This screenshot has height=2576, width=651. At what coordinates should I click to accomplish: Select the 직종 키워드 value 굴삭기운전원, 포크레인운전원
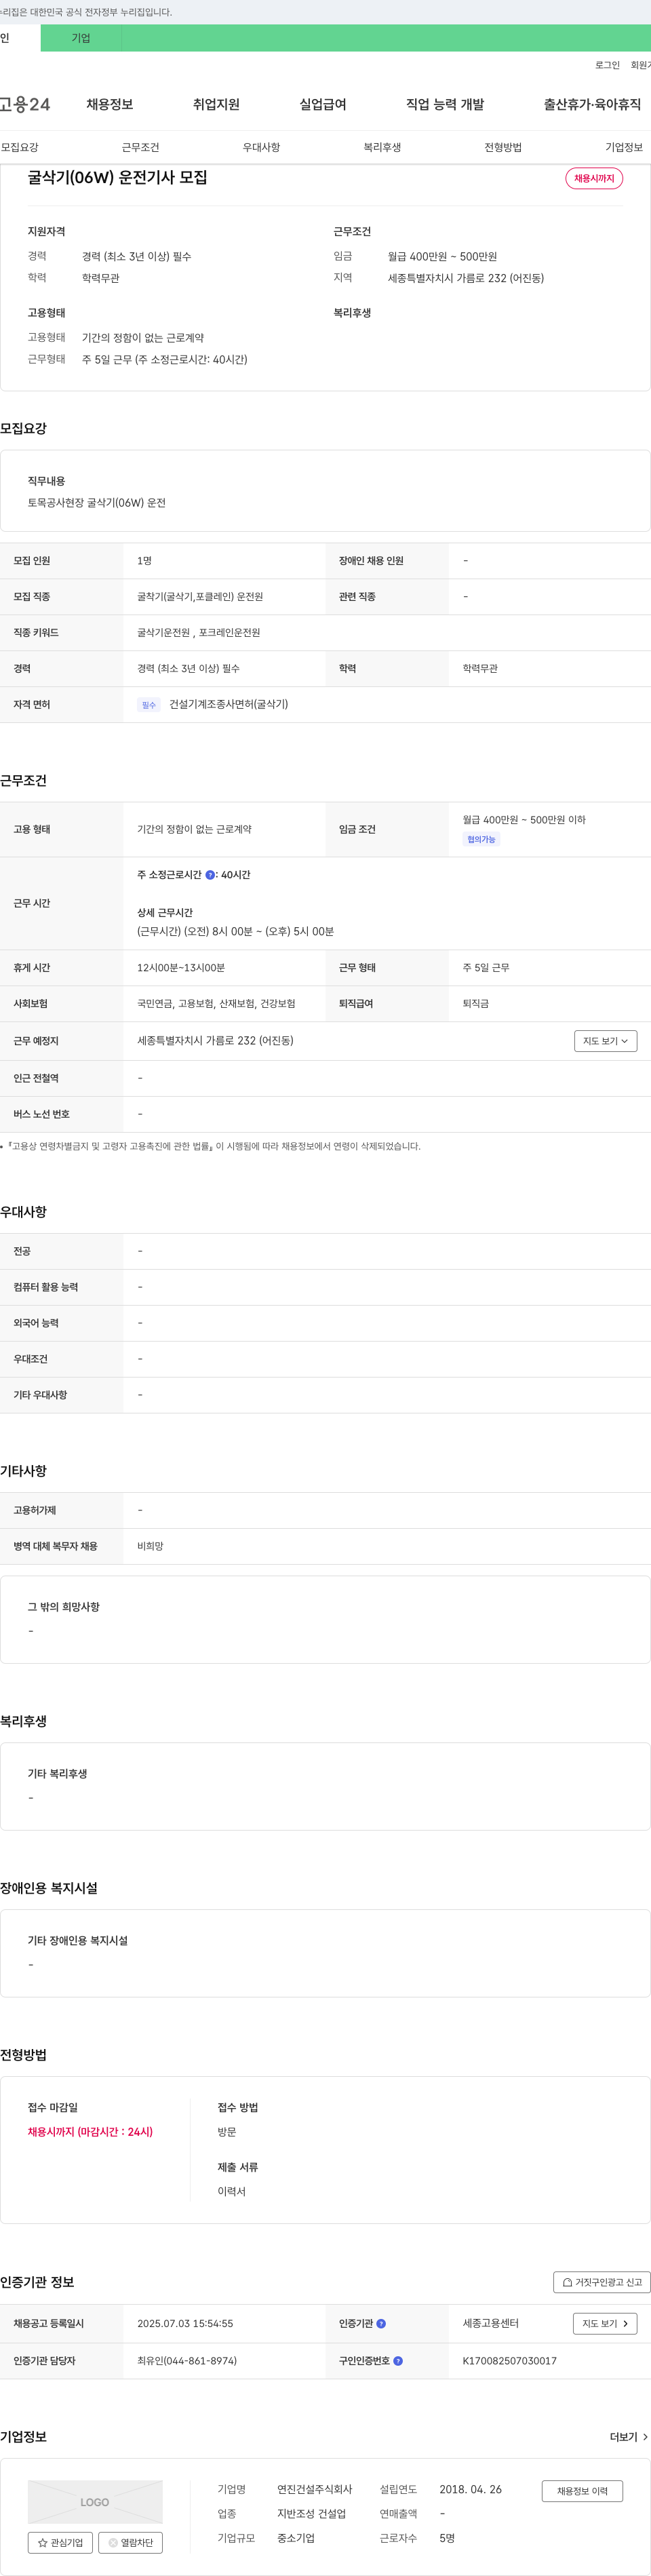(199, 633)
